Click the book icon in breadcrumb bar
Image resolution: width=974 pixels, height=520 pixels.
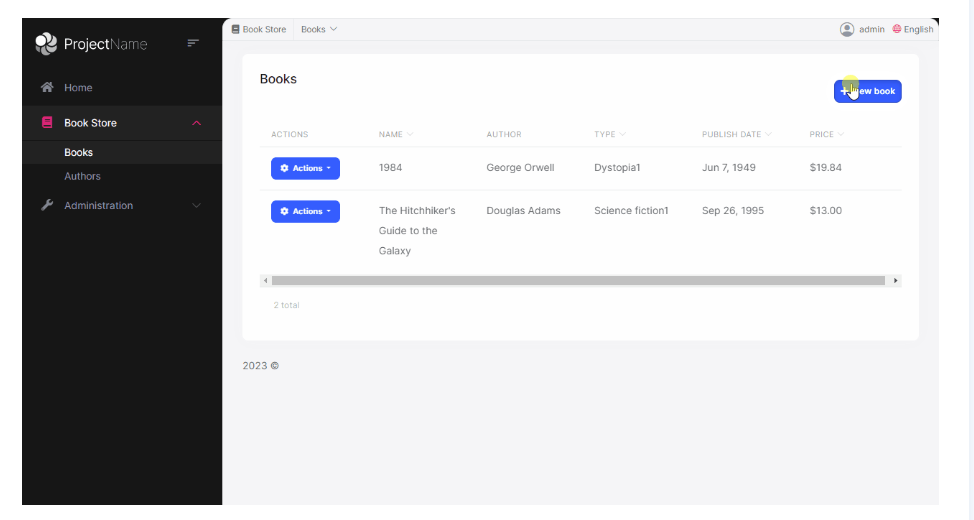pos(236,29)
